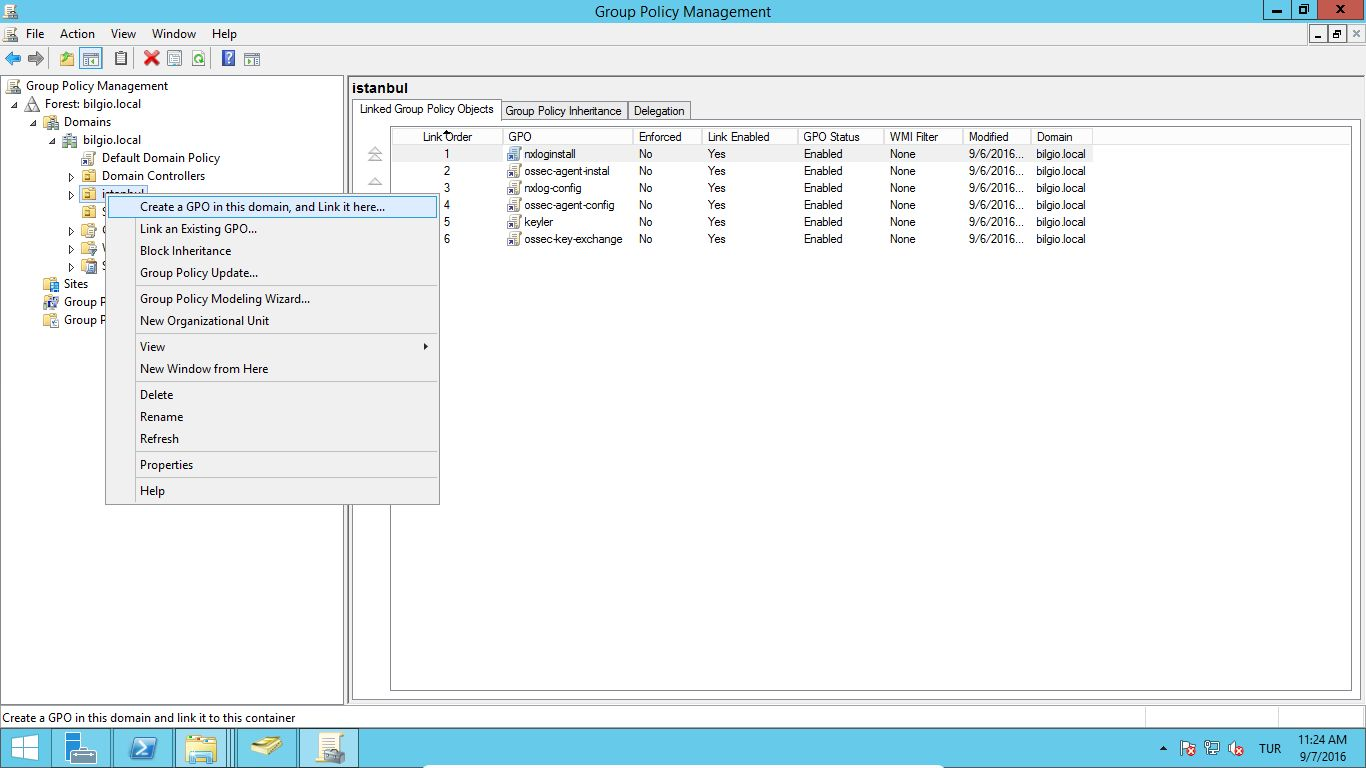Viewport: 1366px width, 768px height.
Task: Choose Group Policy Update...
Action: click(x=272, y=273)
